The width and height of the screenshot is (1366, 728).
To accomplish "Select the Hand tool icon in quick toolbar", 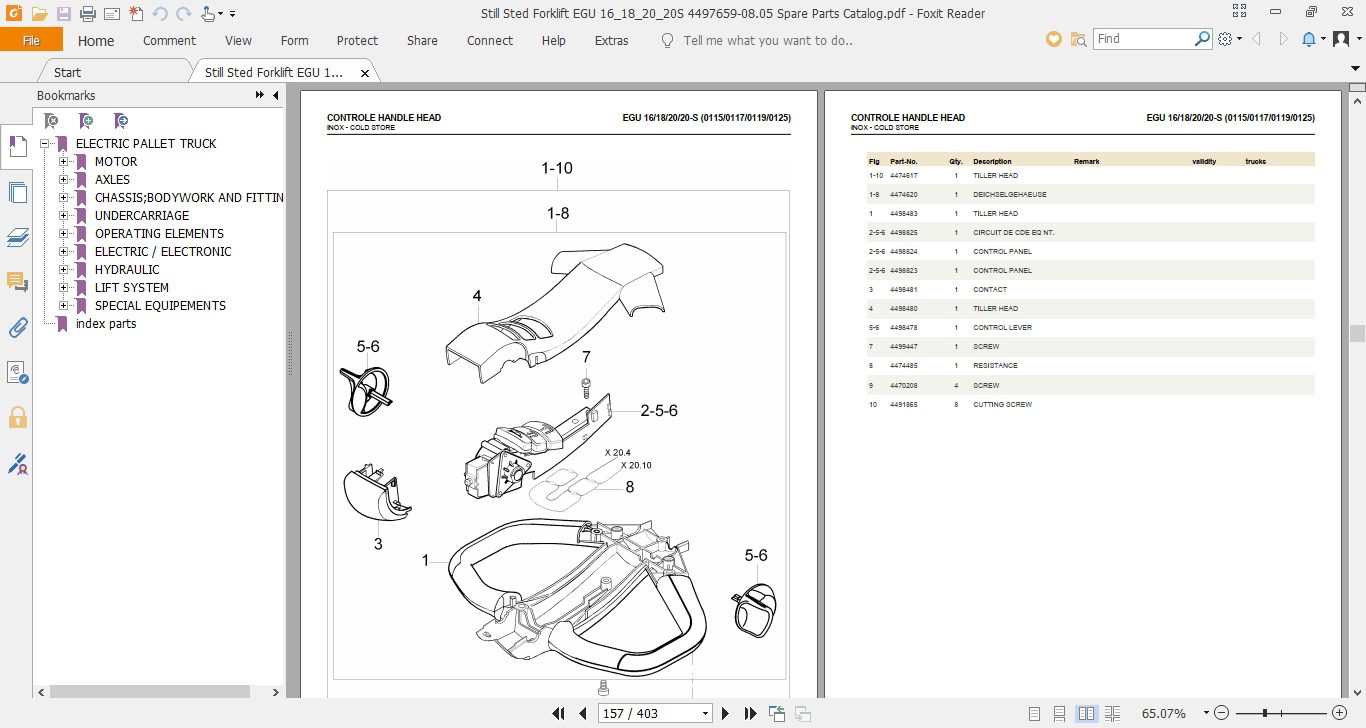I will (x=209, y=14).
